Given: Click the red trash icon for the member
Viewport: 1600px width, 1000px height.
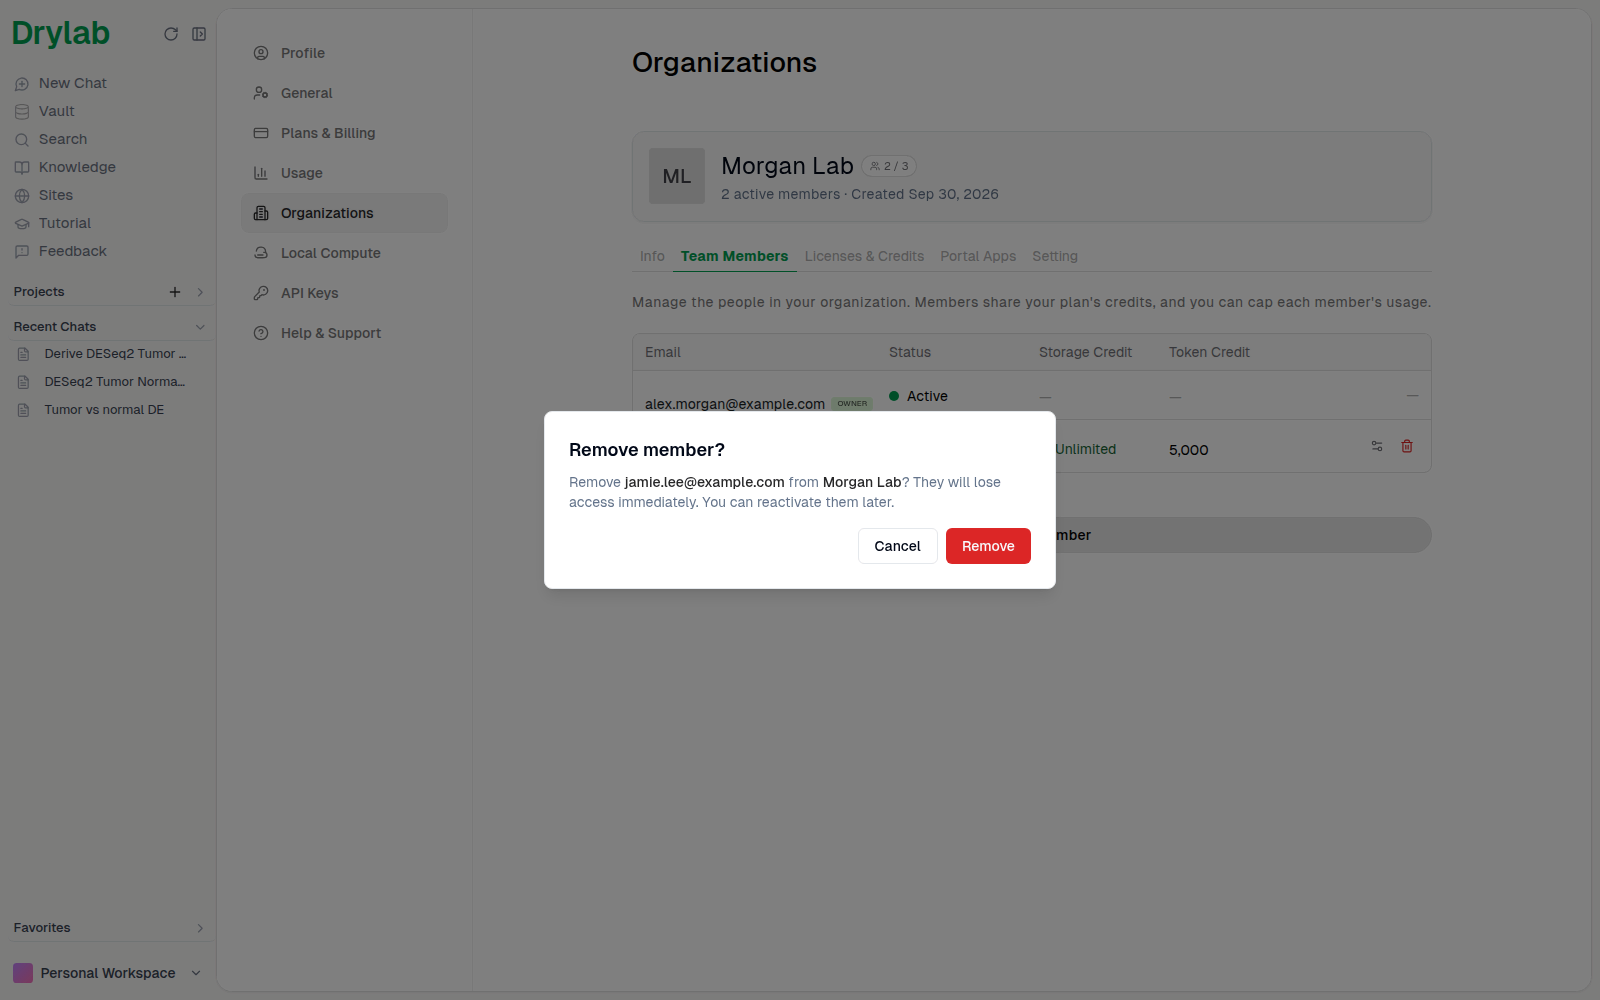Looking at the screenshot, I should (x=1407, y=446).
